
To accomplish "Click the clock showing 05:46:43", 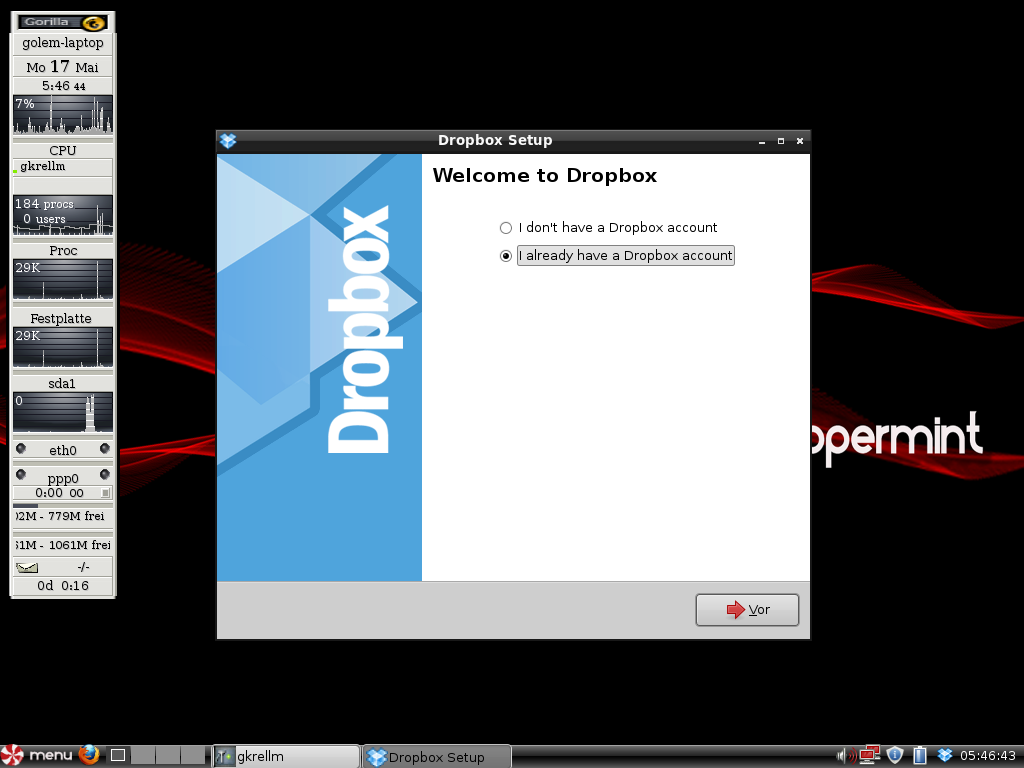I will pyautogui.click(x=989, y=754).
